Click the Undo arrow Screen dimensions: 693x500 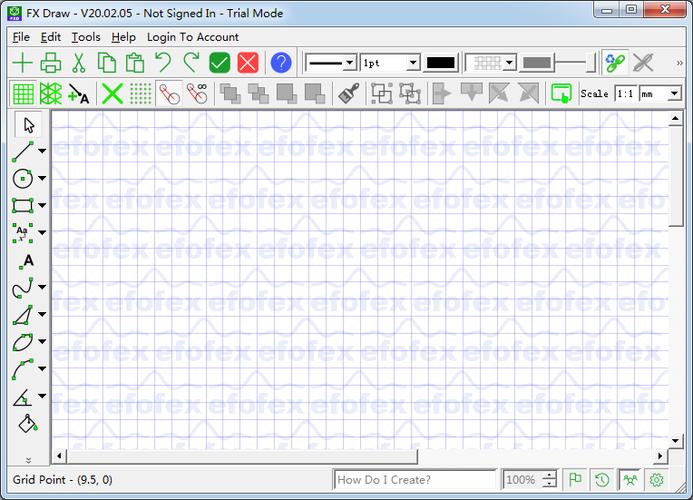pos(163,63)
